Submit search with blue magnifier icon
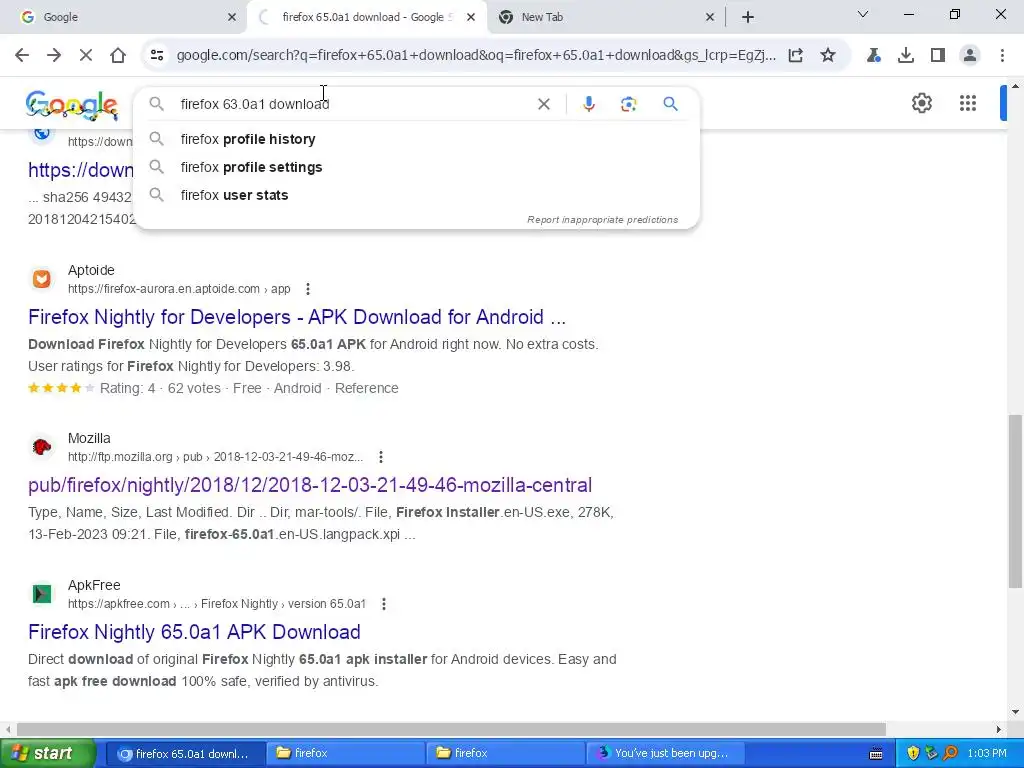The height and width of the screenshot is (768, 1024). (670, 104)
